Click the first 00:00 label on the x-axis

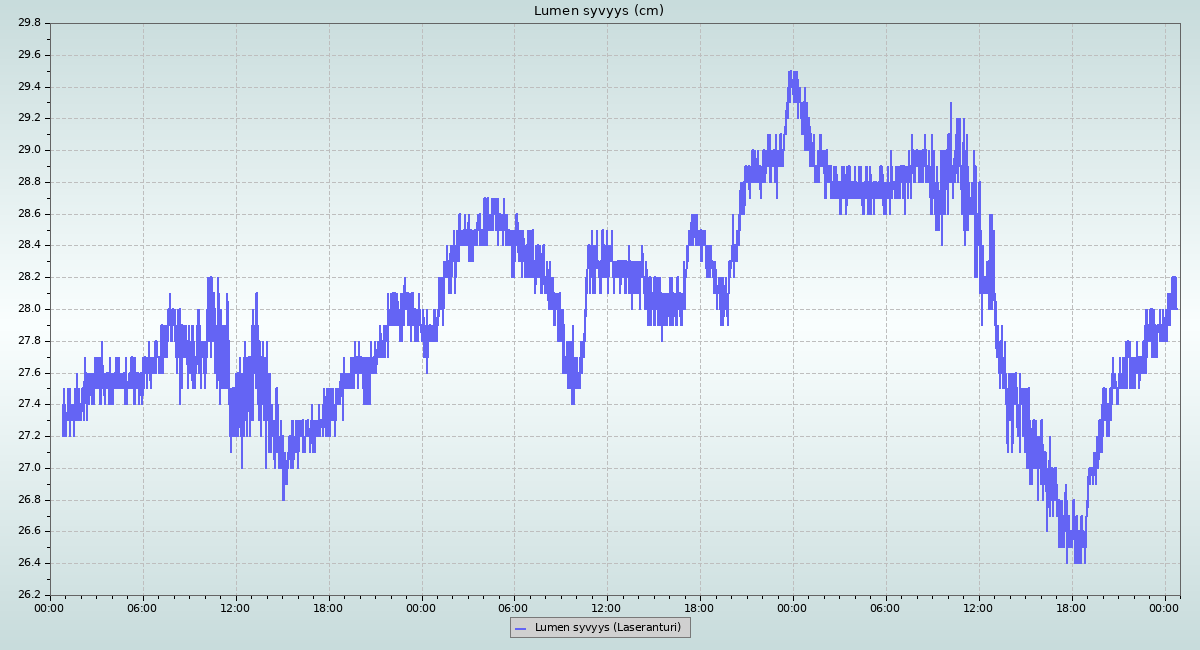click(x=50, y=607)
